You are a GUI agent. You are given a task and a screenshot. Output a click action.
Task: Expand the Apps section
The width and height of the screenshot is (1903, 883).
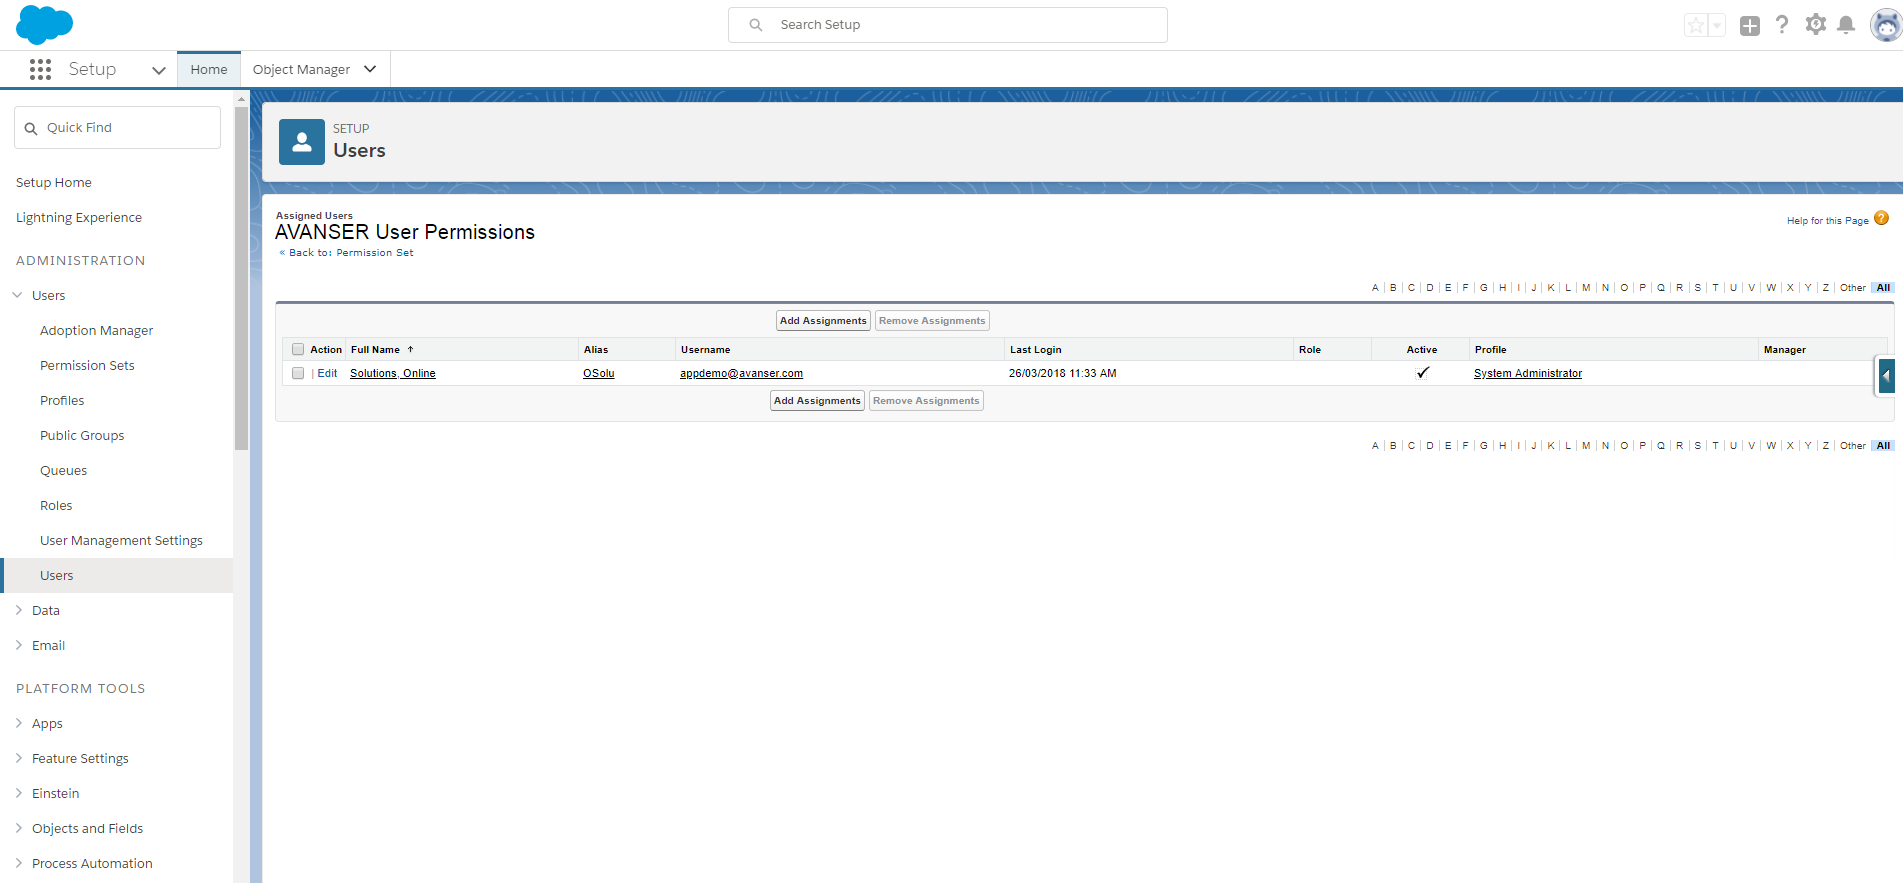tap(18, 723)
